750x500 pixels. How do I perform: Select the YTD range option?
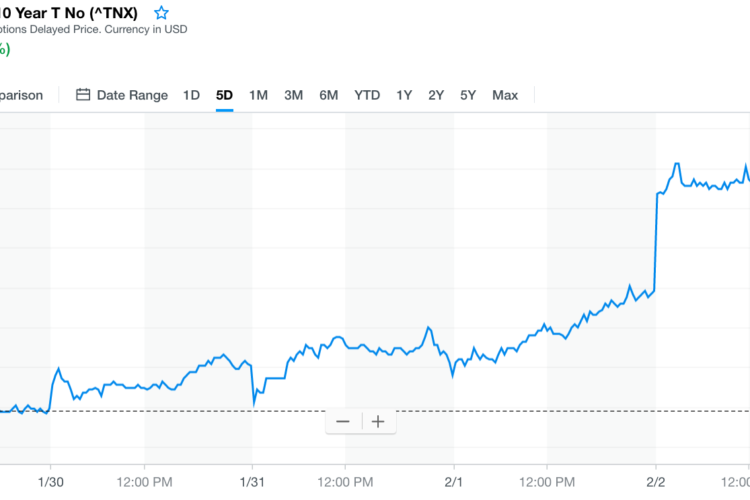click(367, 95)
